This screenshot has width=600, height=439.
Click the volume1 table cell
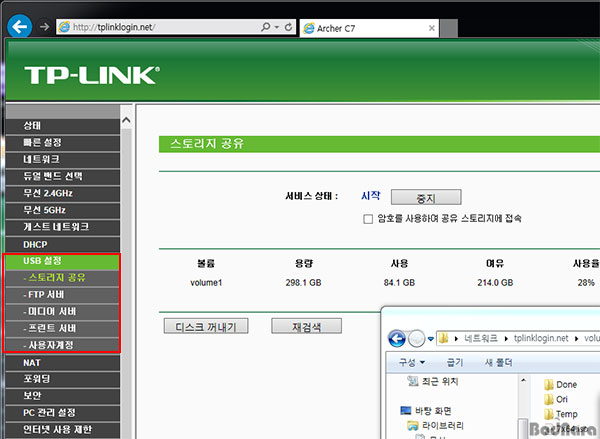point(206,282)
